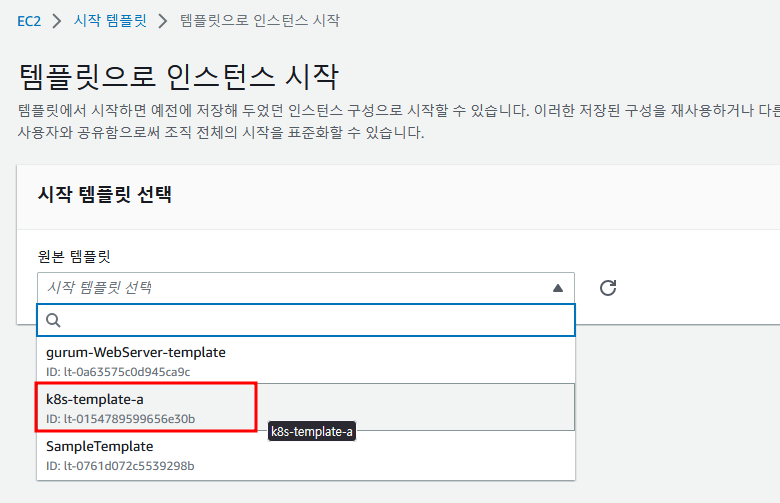The image size is (780, 503).
Task: Pick SampleTemplate launch template
Action: click(306, 454)
